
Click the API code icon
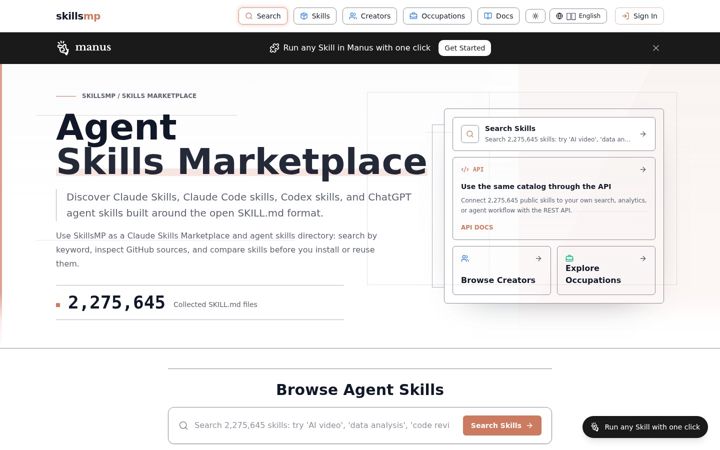tap(465, 169)
